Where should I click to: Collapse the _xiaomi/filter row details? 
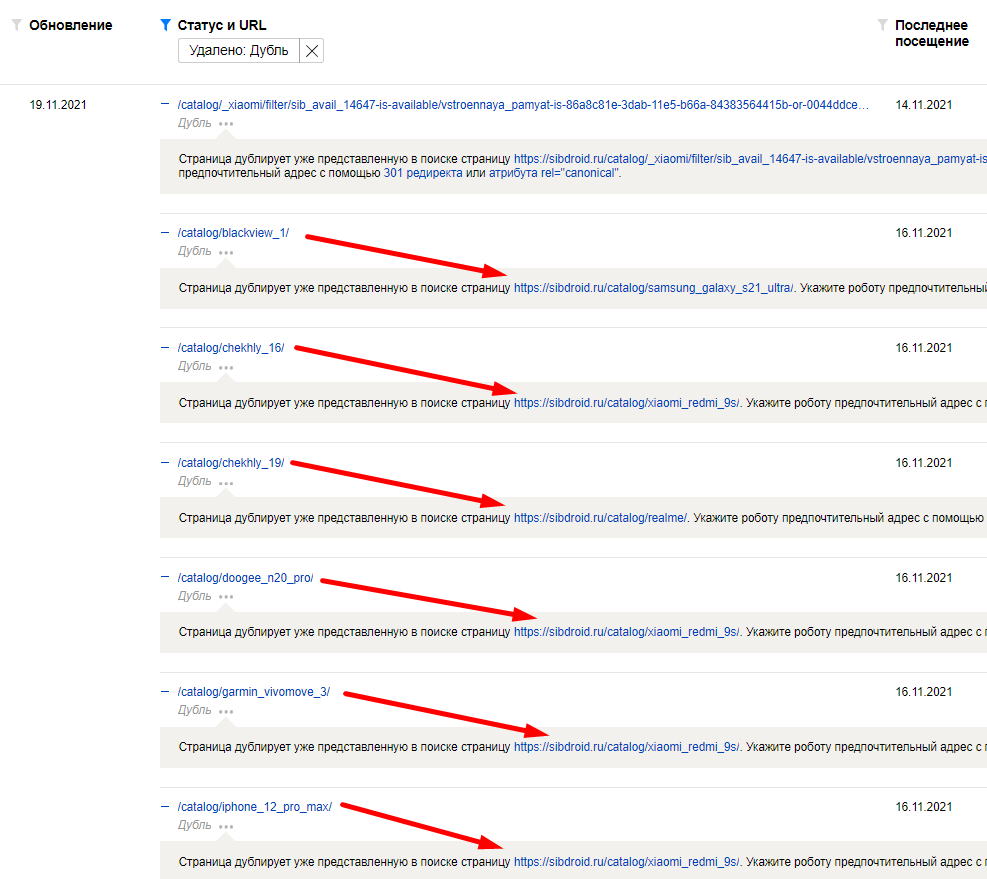pos(165,105)
